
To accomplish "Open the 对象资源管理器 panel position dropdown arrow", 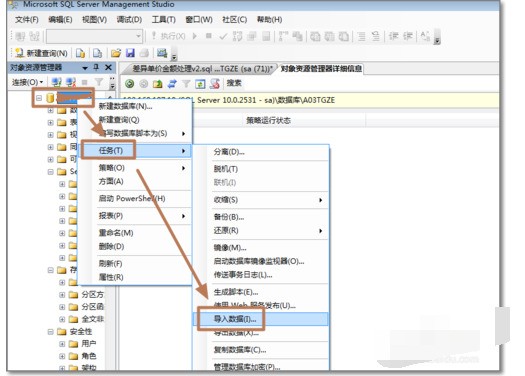I will 85,68.
